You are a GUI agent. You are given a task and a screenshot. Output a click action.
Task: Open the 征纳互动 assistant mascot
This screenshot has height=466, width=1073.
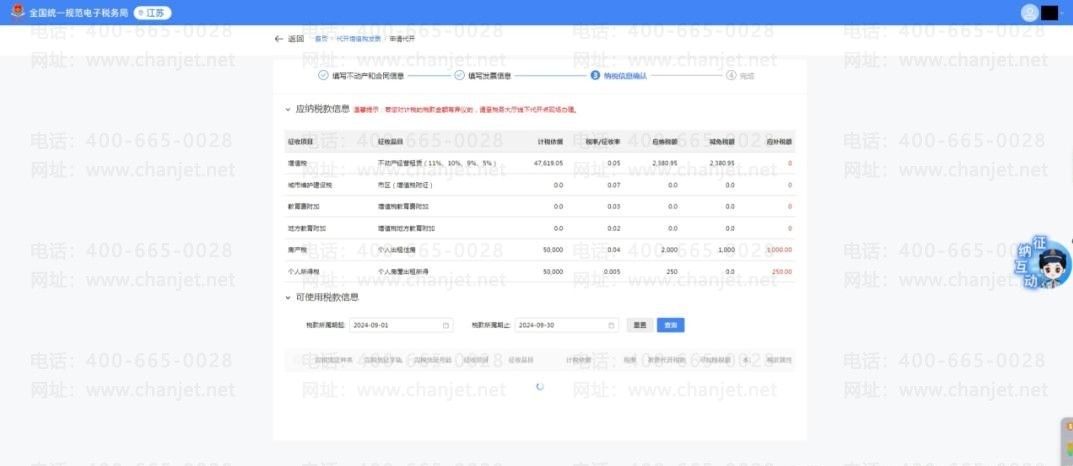coord(1044,263)
